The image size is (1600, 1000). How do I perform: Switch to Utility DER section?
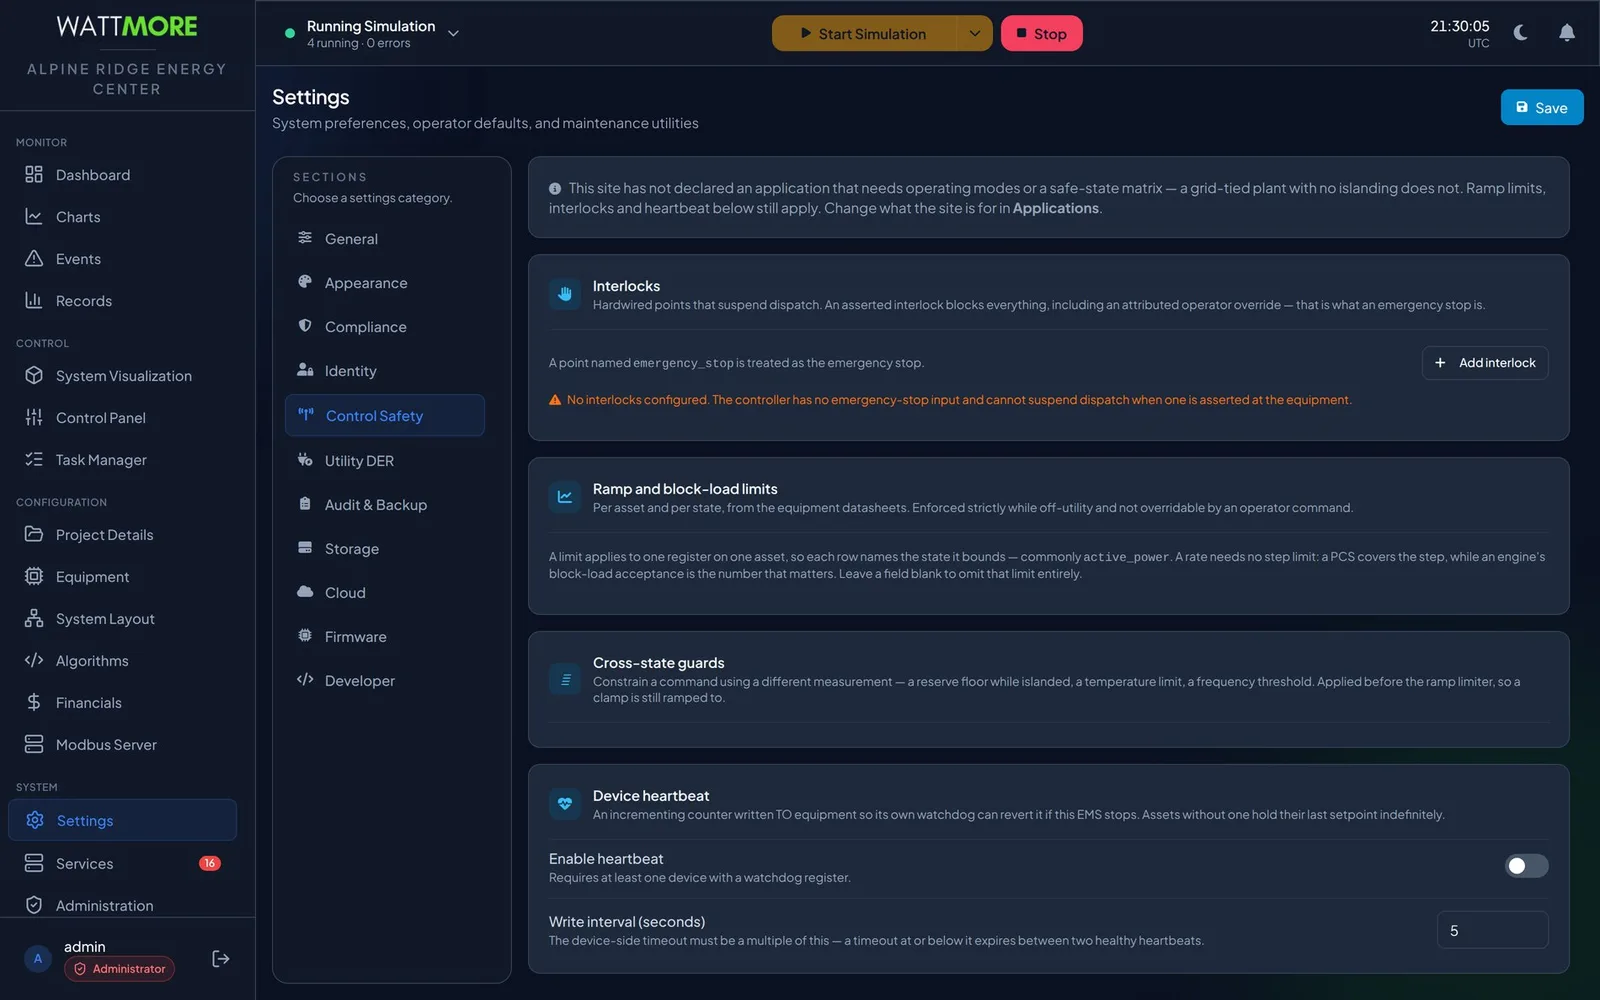pyautogui.click(x=385, y=461)
